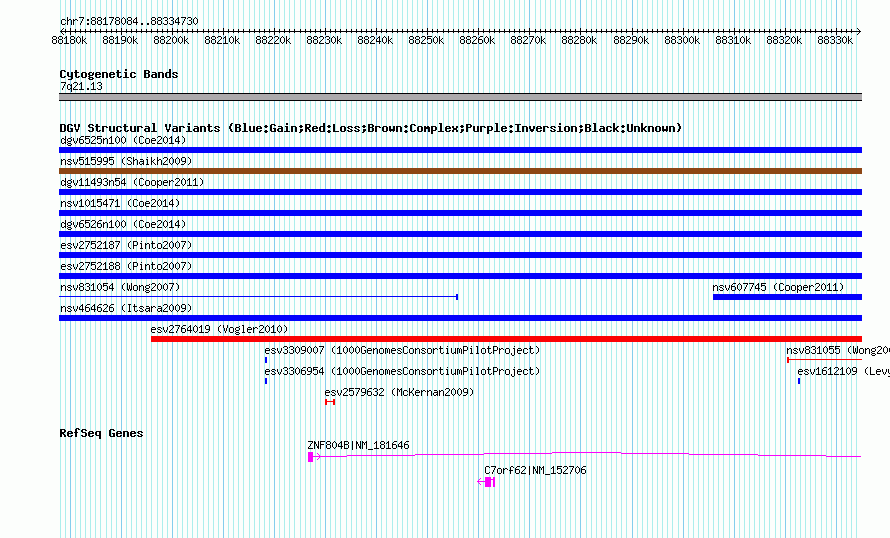Open variant nsv831054 (Wong2007) label
Screen dimensions: 890x538
pos(120,287)
